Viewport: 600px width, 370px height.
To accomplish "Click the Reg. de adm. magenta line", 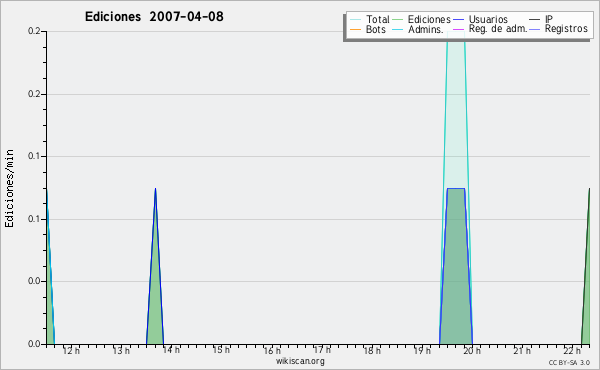I will pos(458,29).
